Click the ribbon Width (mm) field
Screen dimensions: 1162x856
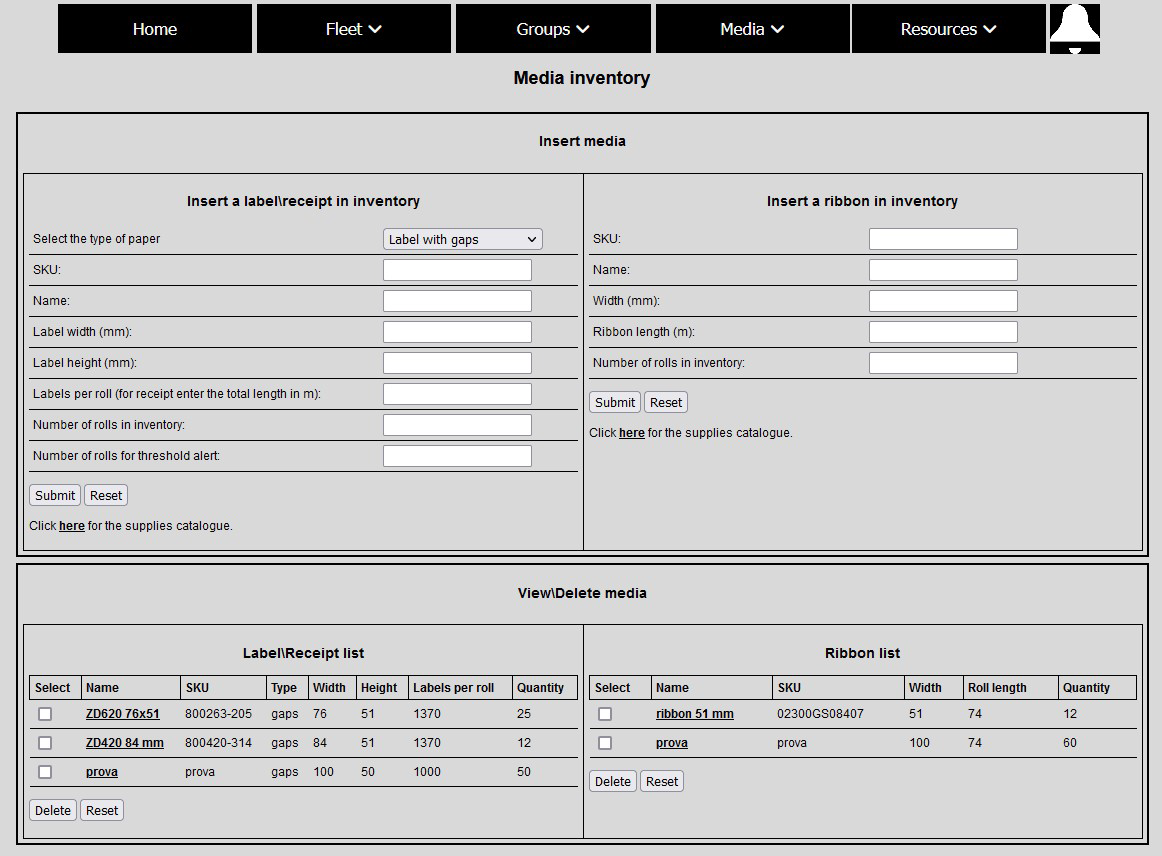coord(943,301)
